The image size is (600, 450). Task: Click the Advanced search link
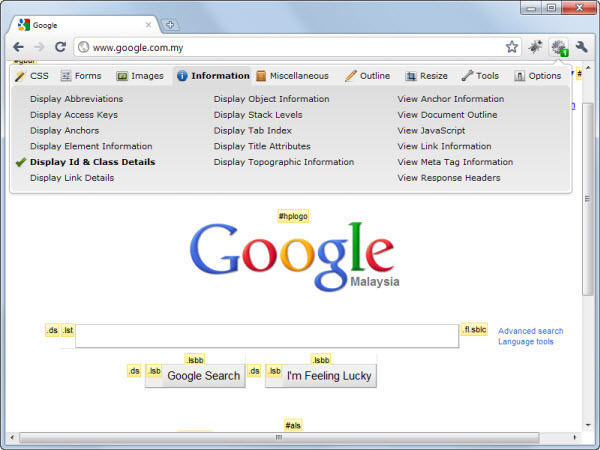click(530, 331)
